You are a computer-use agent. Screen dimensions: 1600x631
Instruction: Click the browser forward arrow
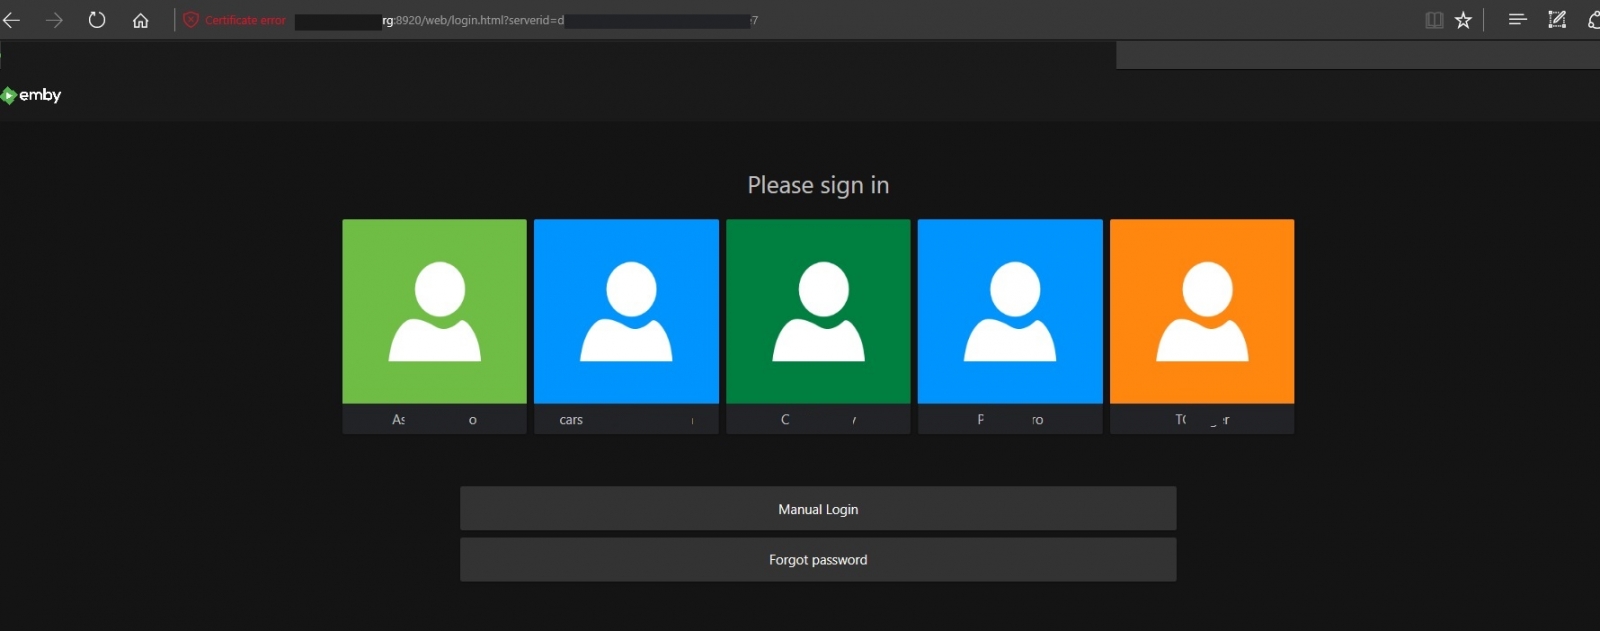tap(54, 20)
